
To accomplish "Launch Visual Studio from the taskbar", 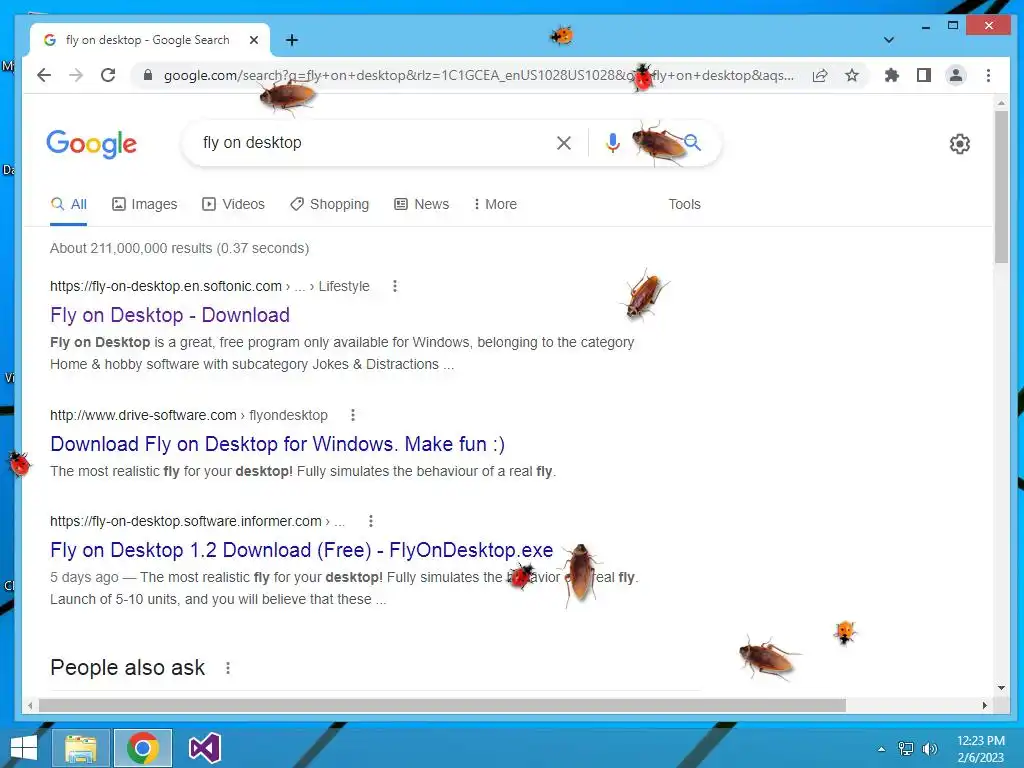I will (204, 748).
